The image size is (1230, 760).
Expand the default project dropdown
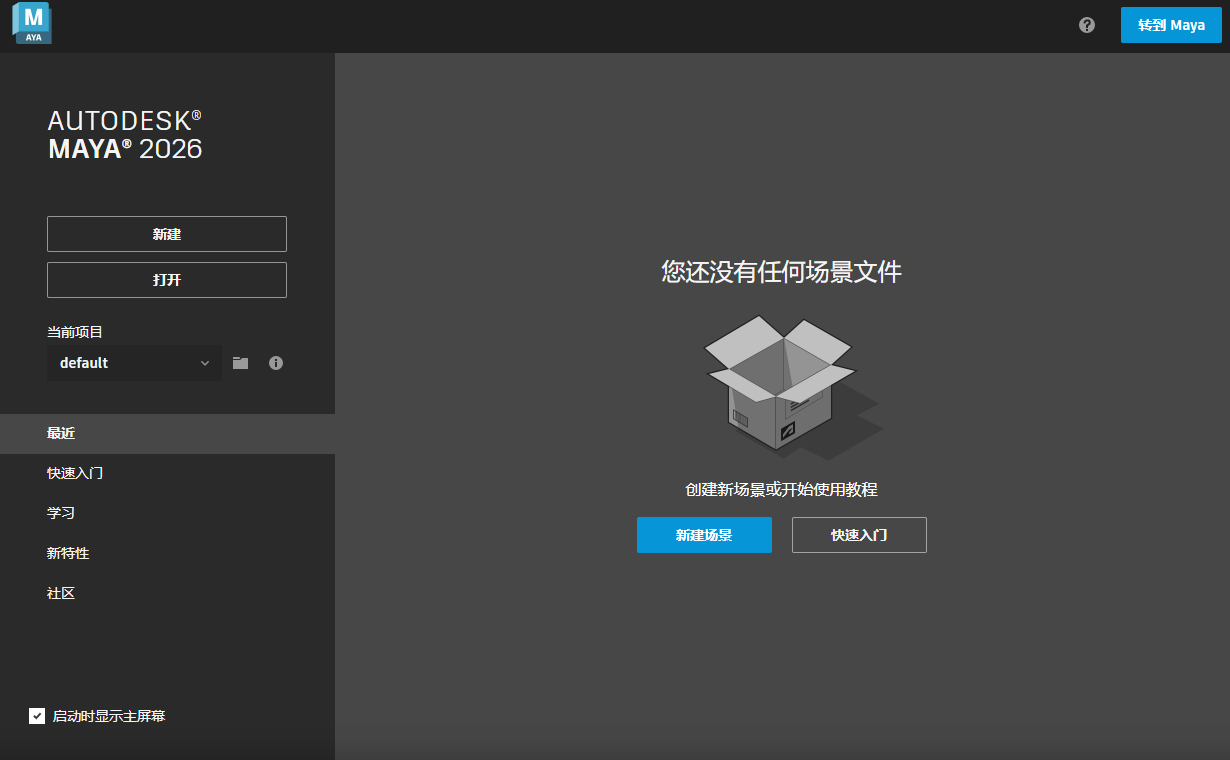134,363
